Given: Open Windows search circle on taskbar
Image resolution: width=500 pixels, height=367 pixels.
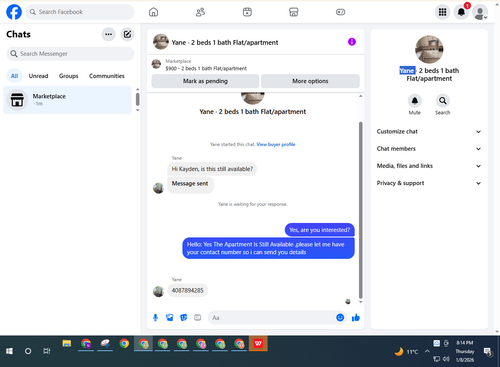Looking at the screenshot, I should (28, 351).
